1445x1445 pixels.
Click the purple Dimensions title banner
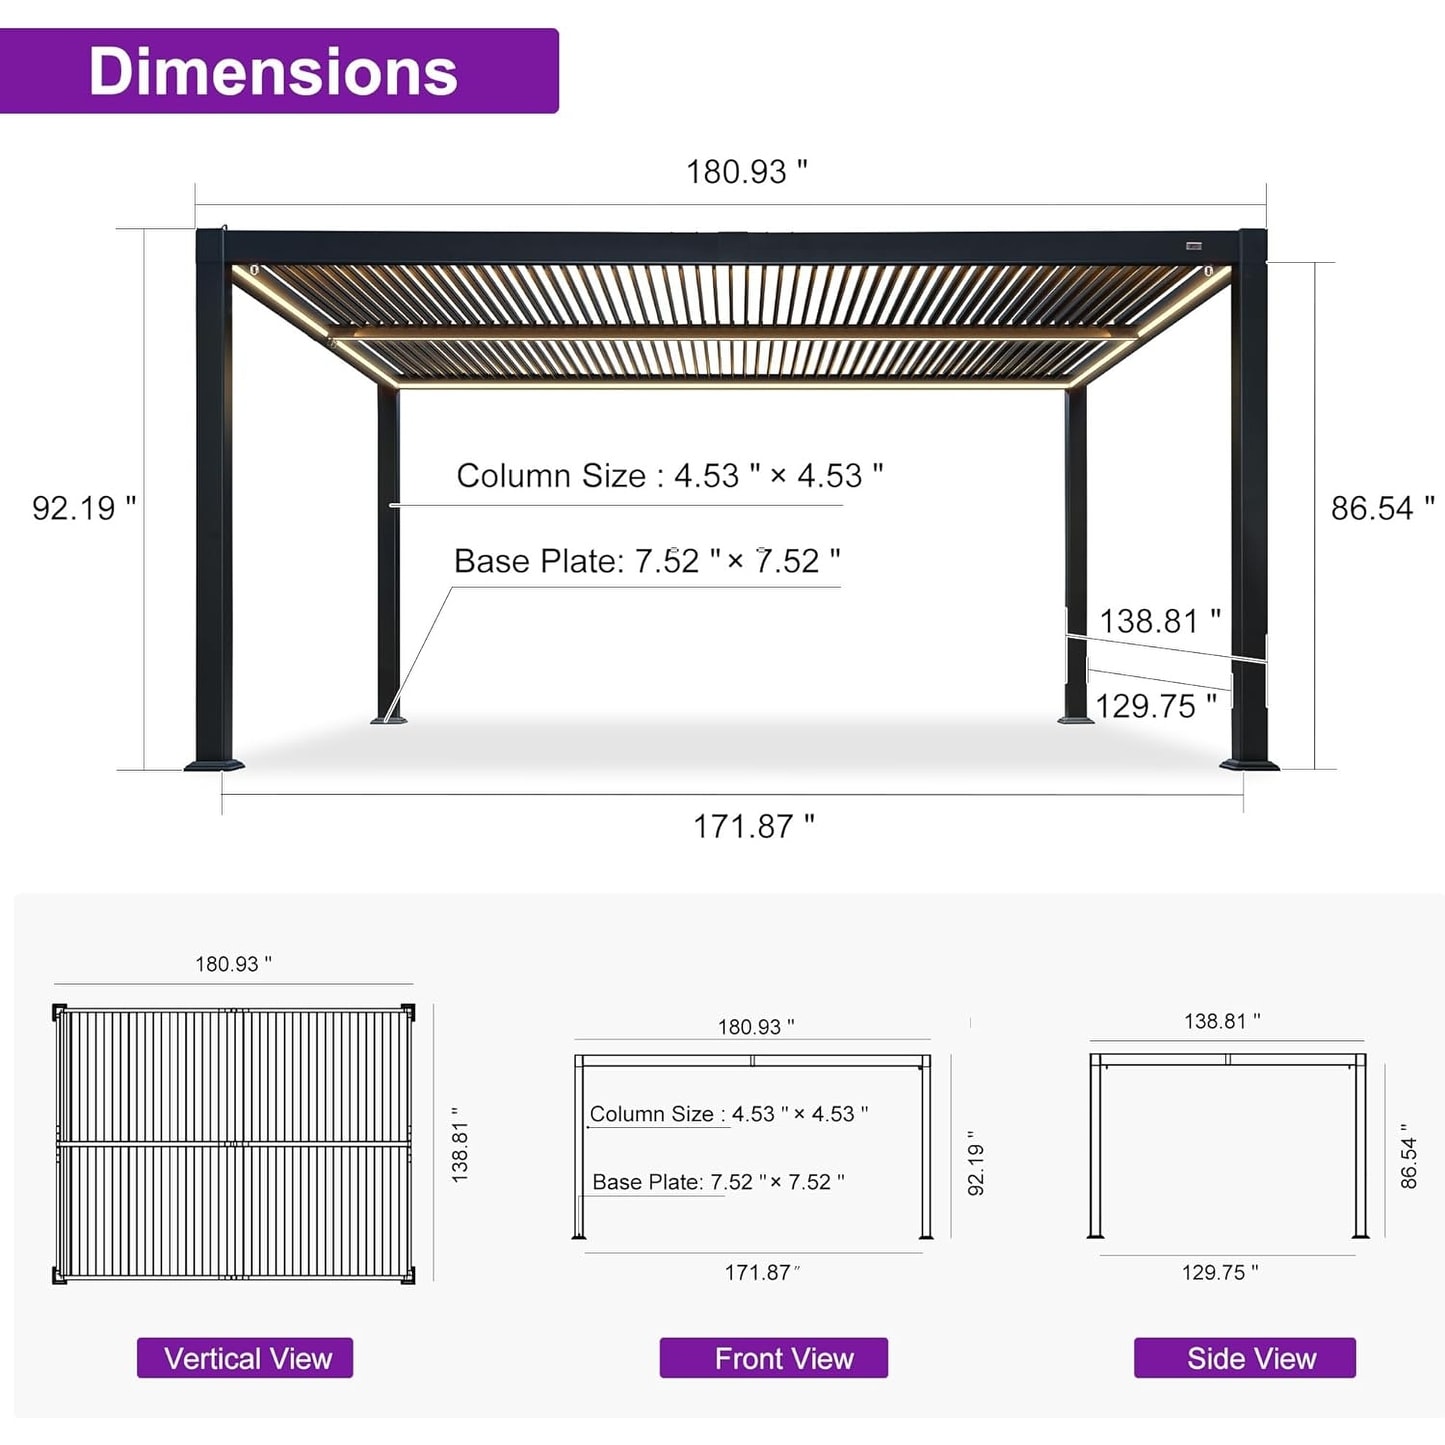point(279,71)
